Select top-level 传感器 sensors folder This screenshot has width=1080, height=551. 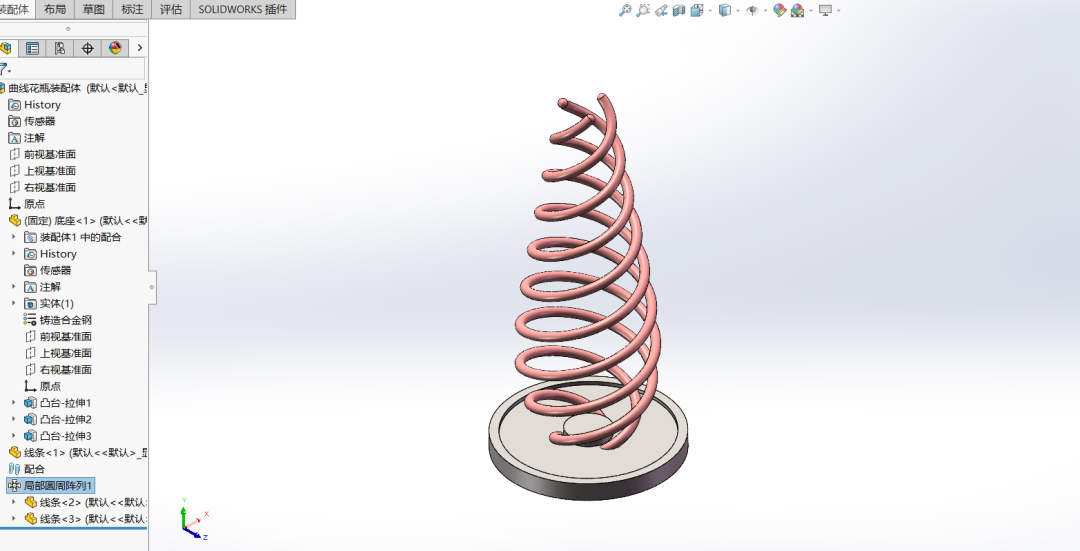[32, 121]
